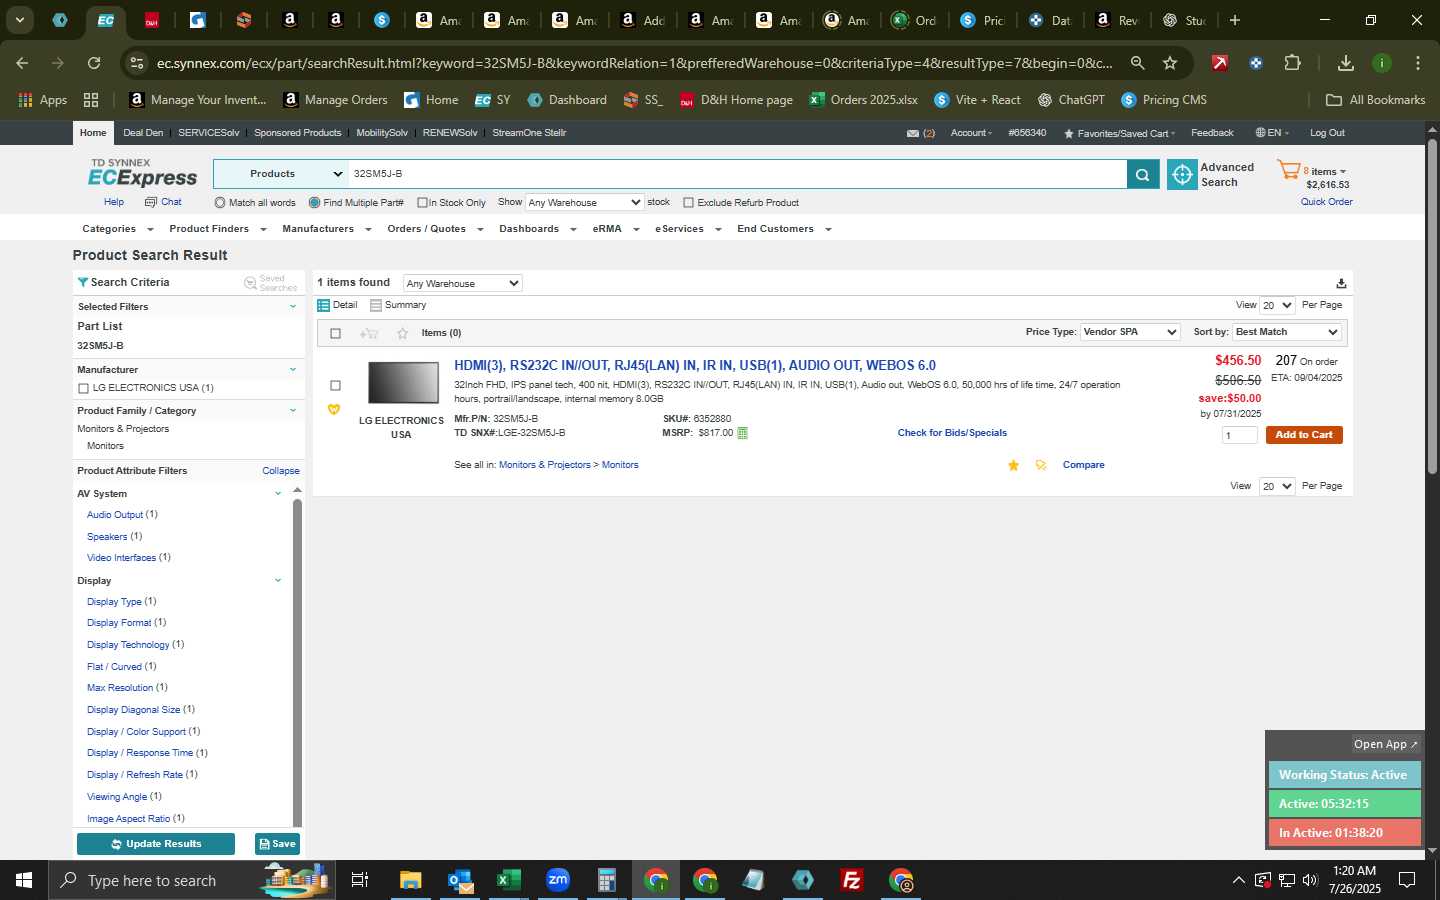Collapse the AV System attribute group

tap(278, 493)
